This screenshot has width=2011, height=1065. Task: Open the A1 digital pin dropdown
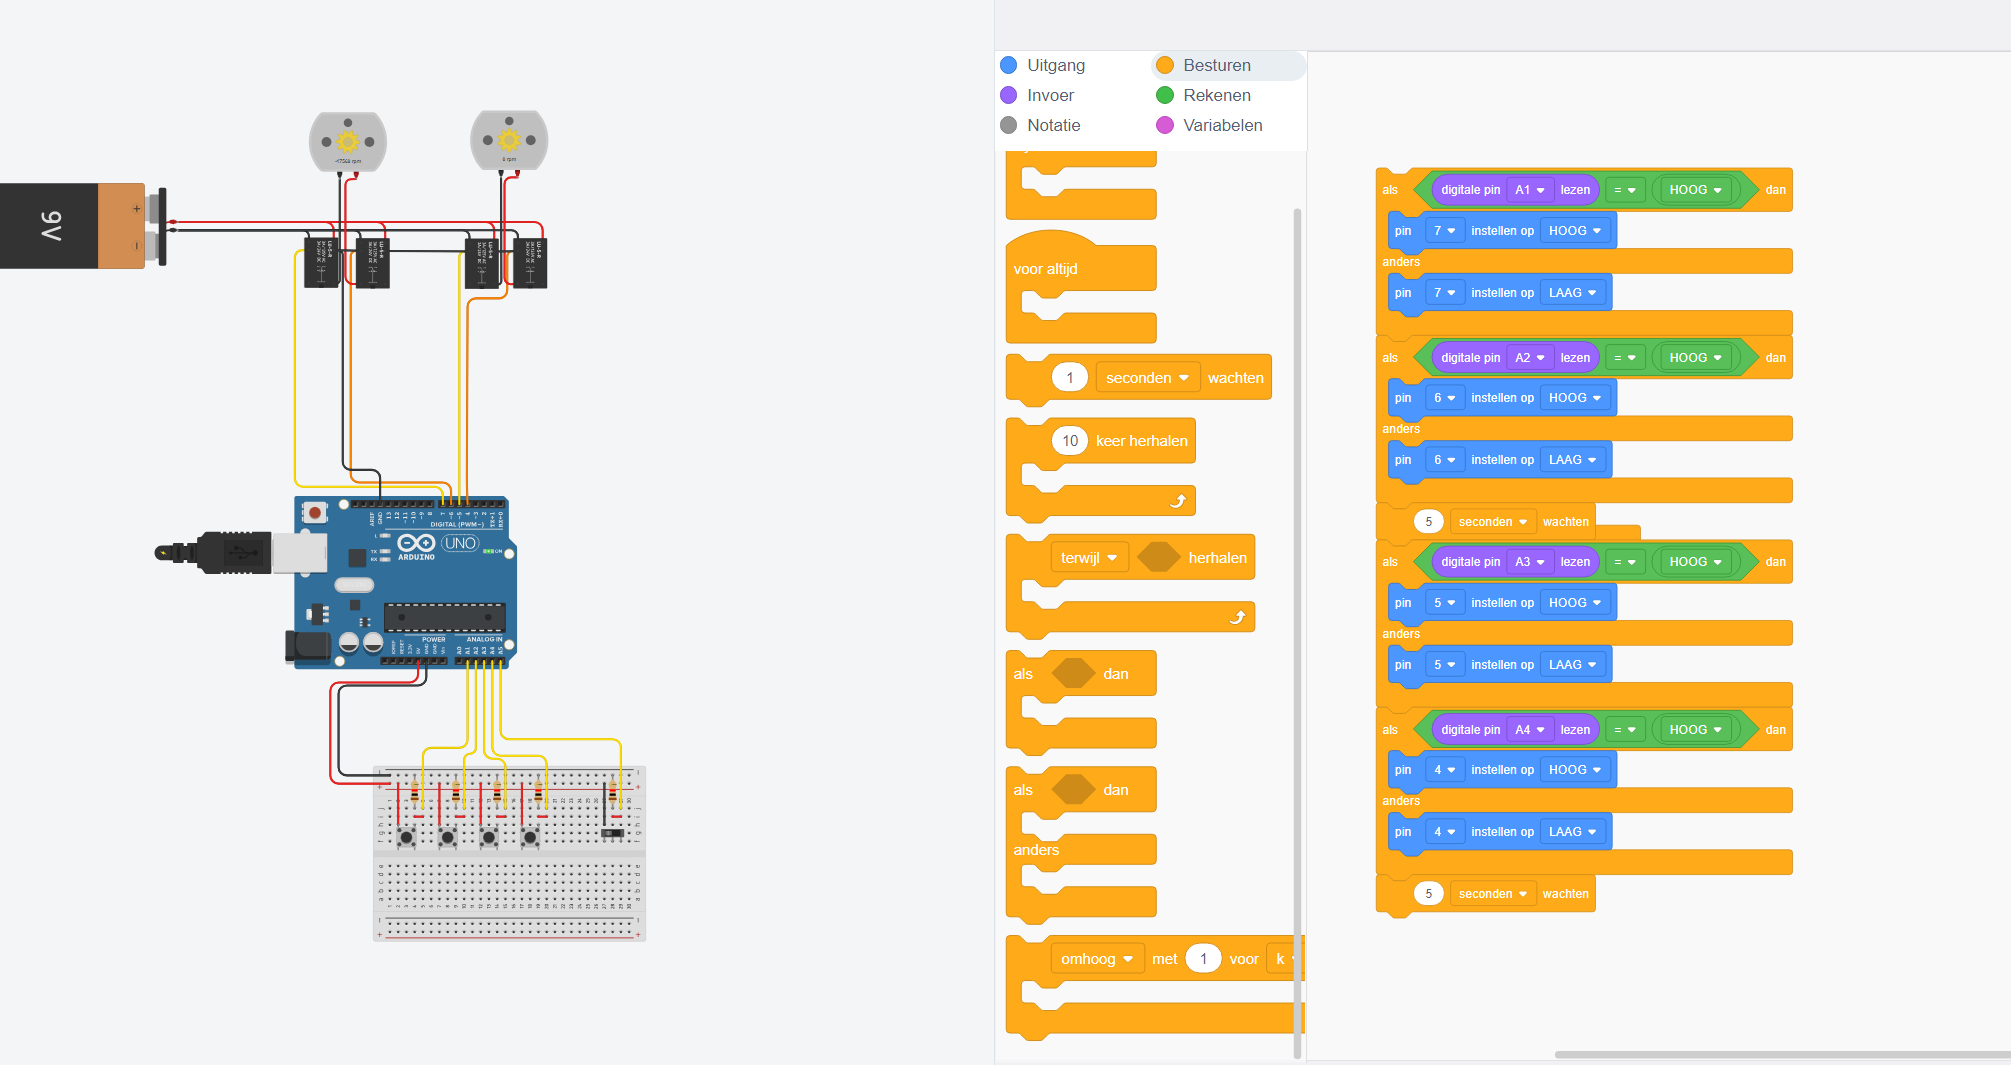1529,190
